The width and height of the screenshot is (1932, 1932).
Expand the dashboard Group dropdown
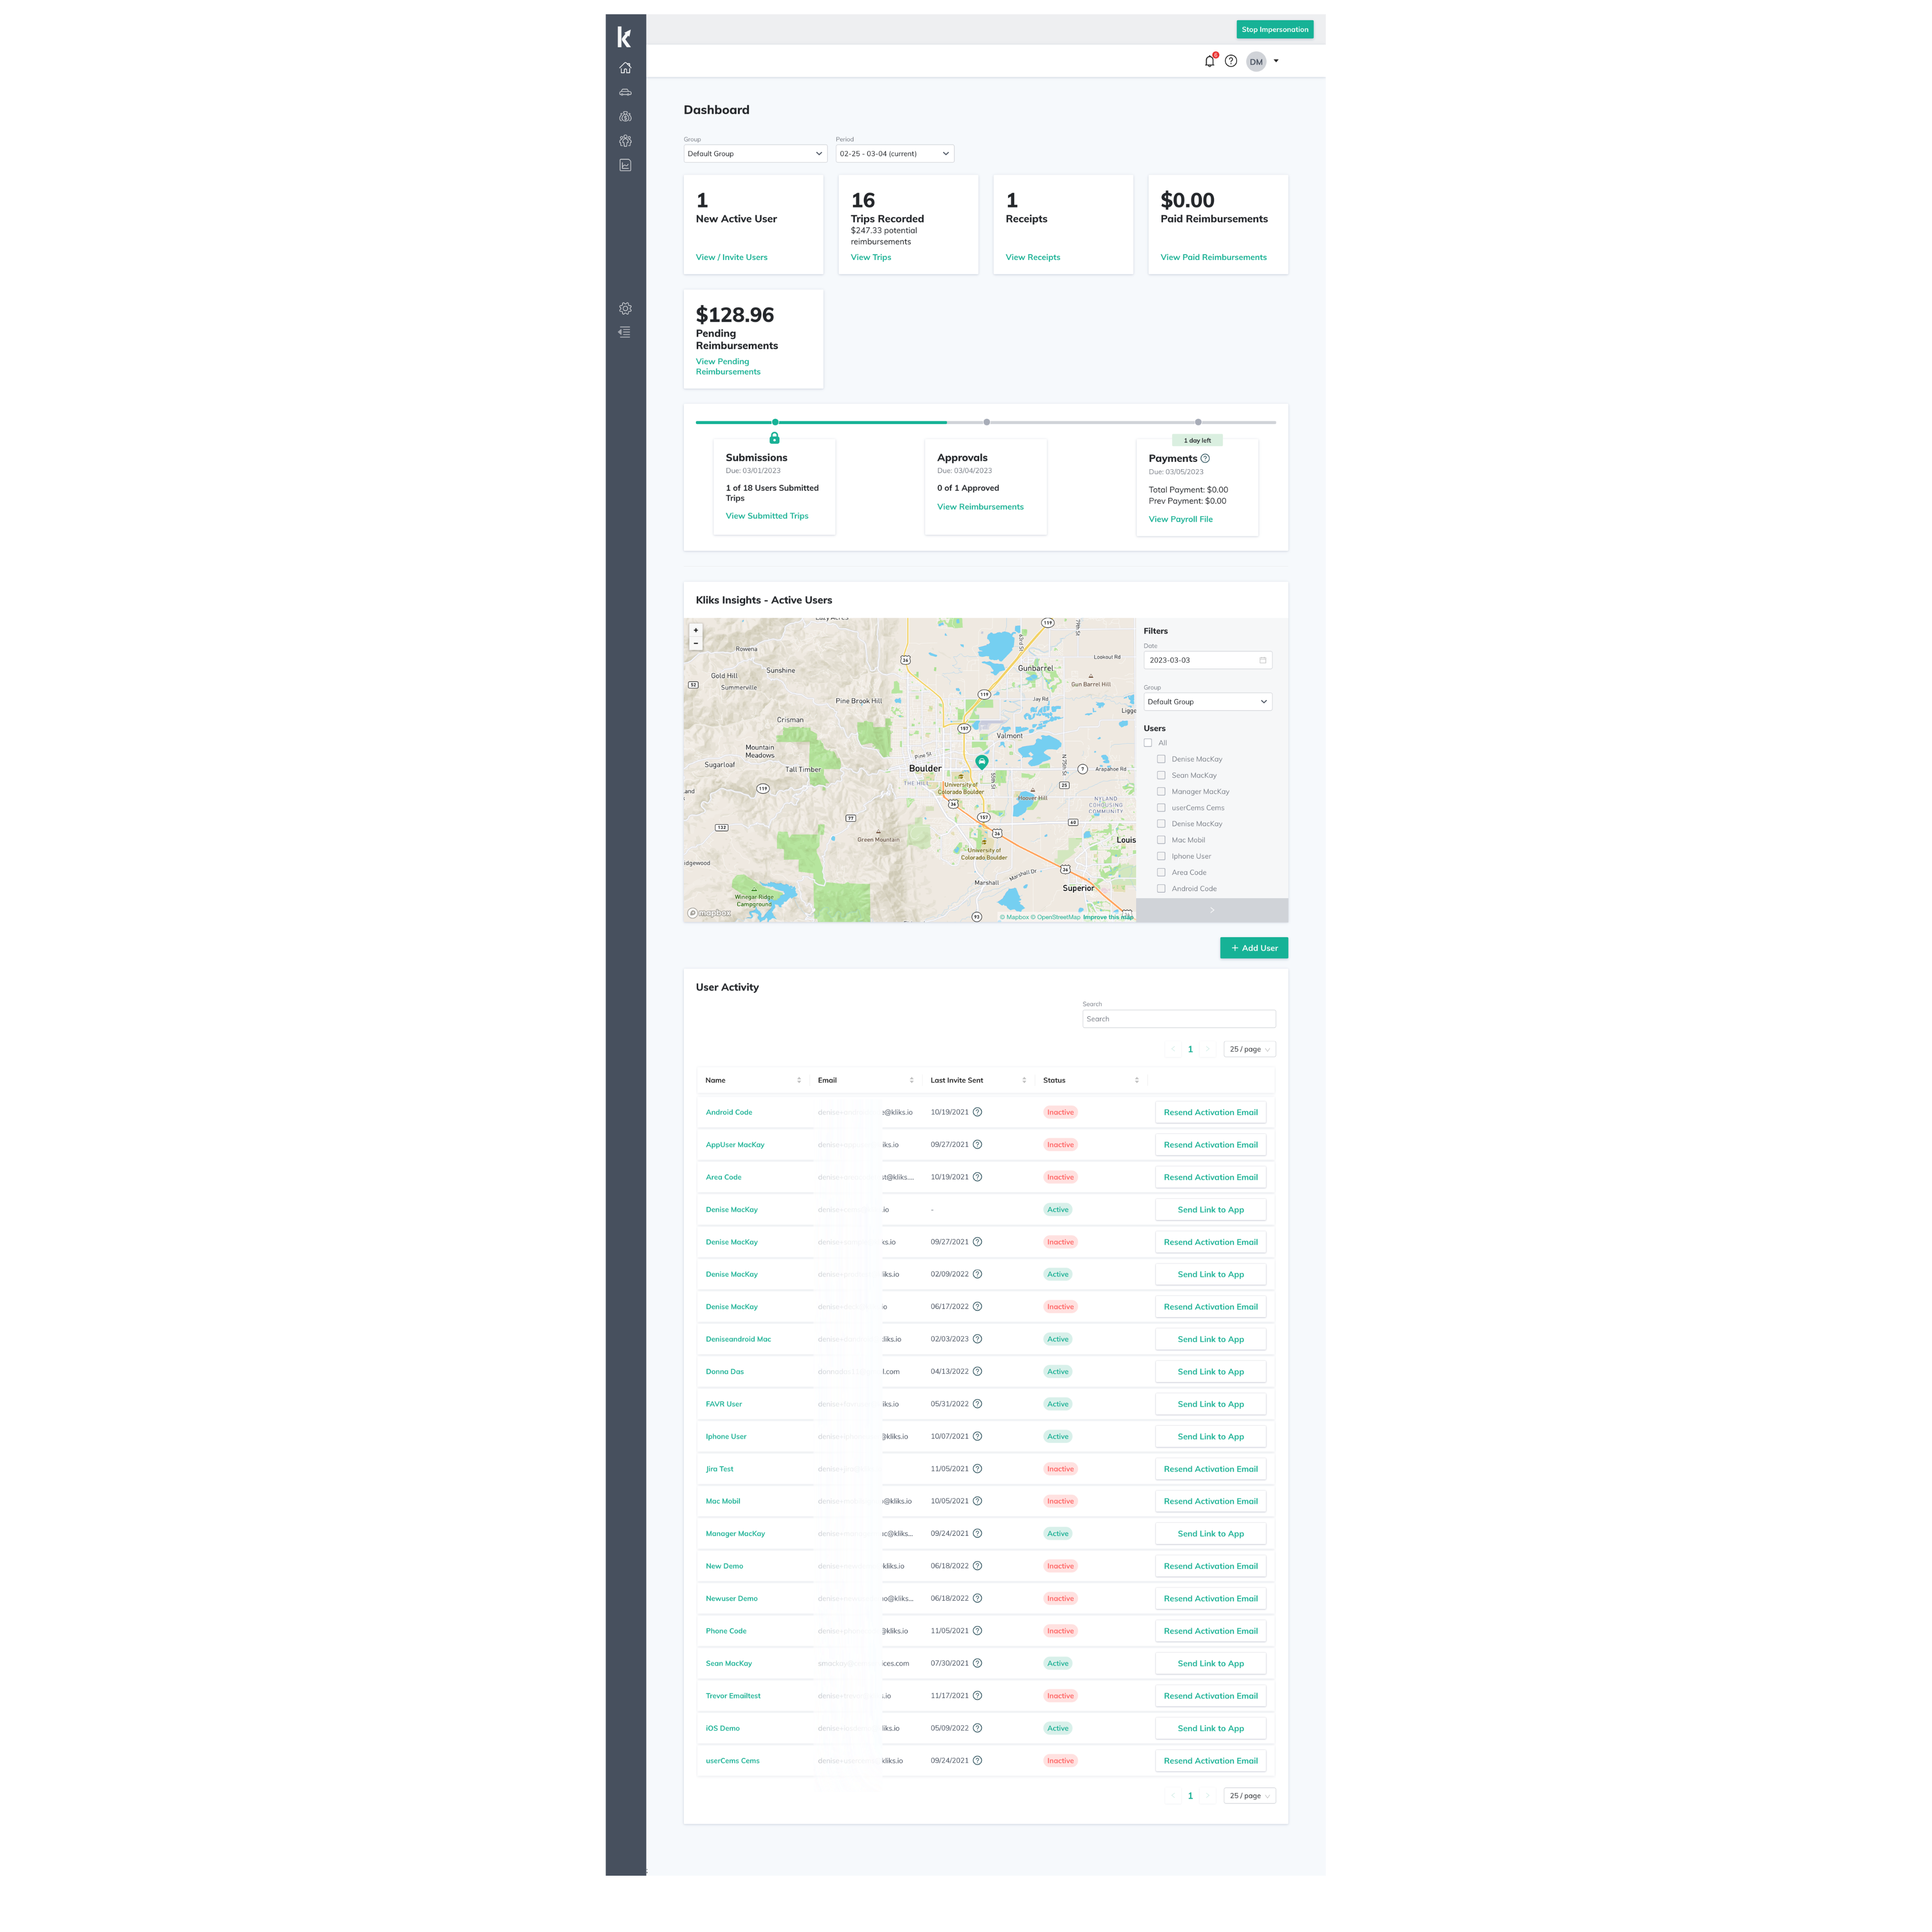tap(755, 154)
